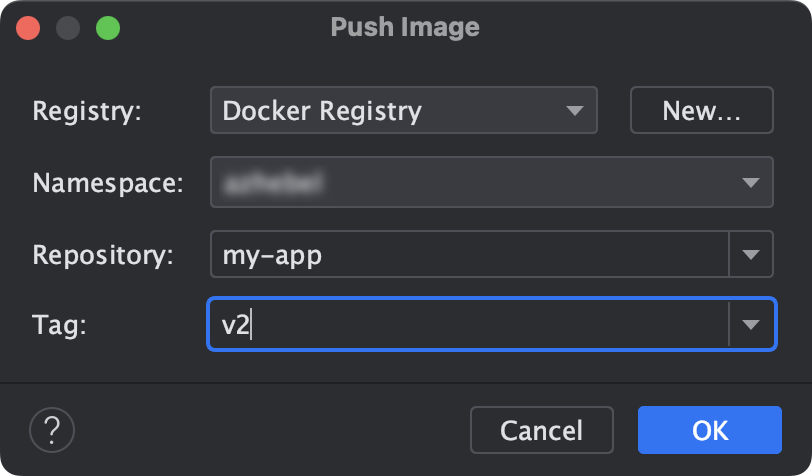Focus the Repository field containing my-app
Screen dimensions: 812x476
tap(469, 254)
